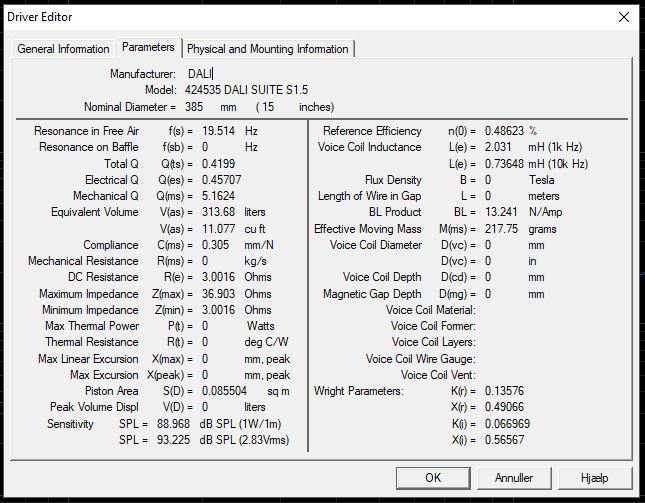Edit D(vc) Voice Coil Diameter in mm
The height and width of the screenshot is (503, 645).
click(488, 245)
